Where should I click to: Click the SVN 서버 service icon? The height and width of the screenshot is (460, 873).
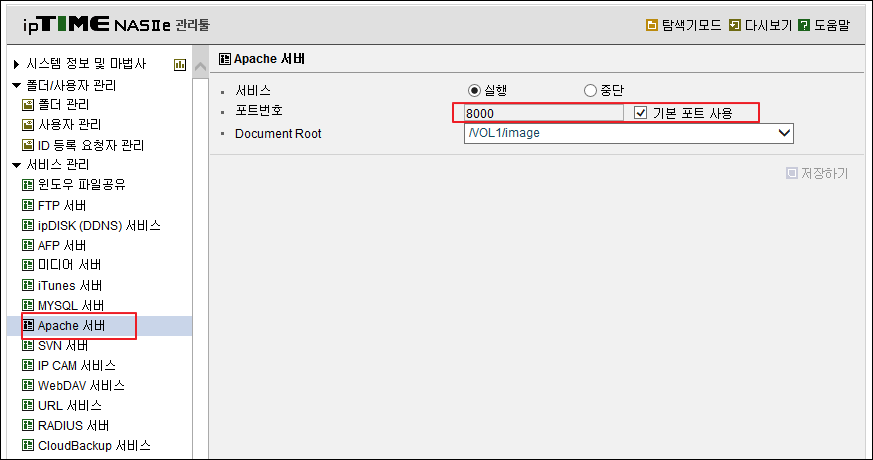(28, 345)
